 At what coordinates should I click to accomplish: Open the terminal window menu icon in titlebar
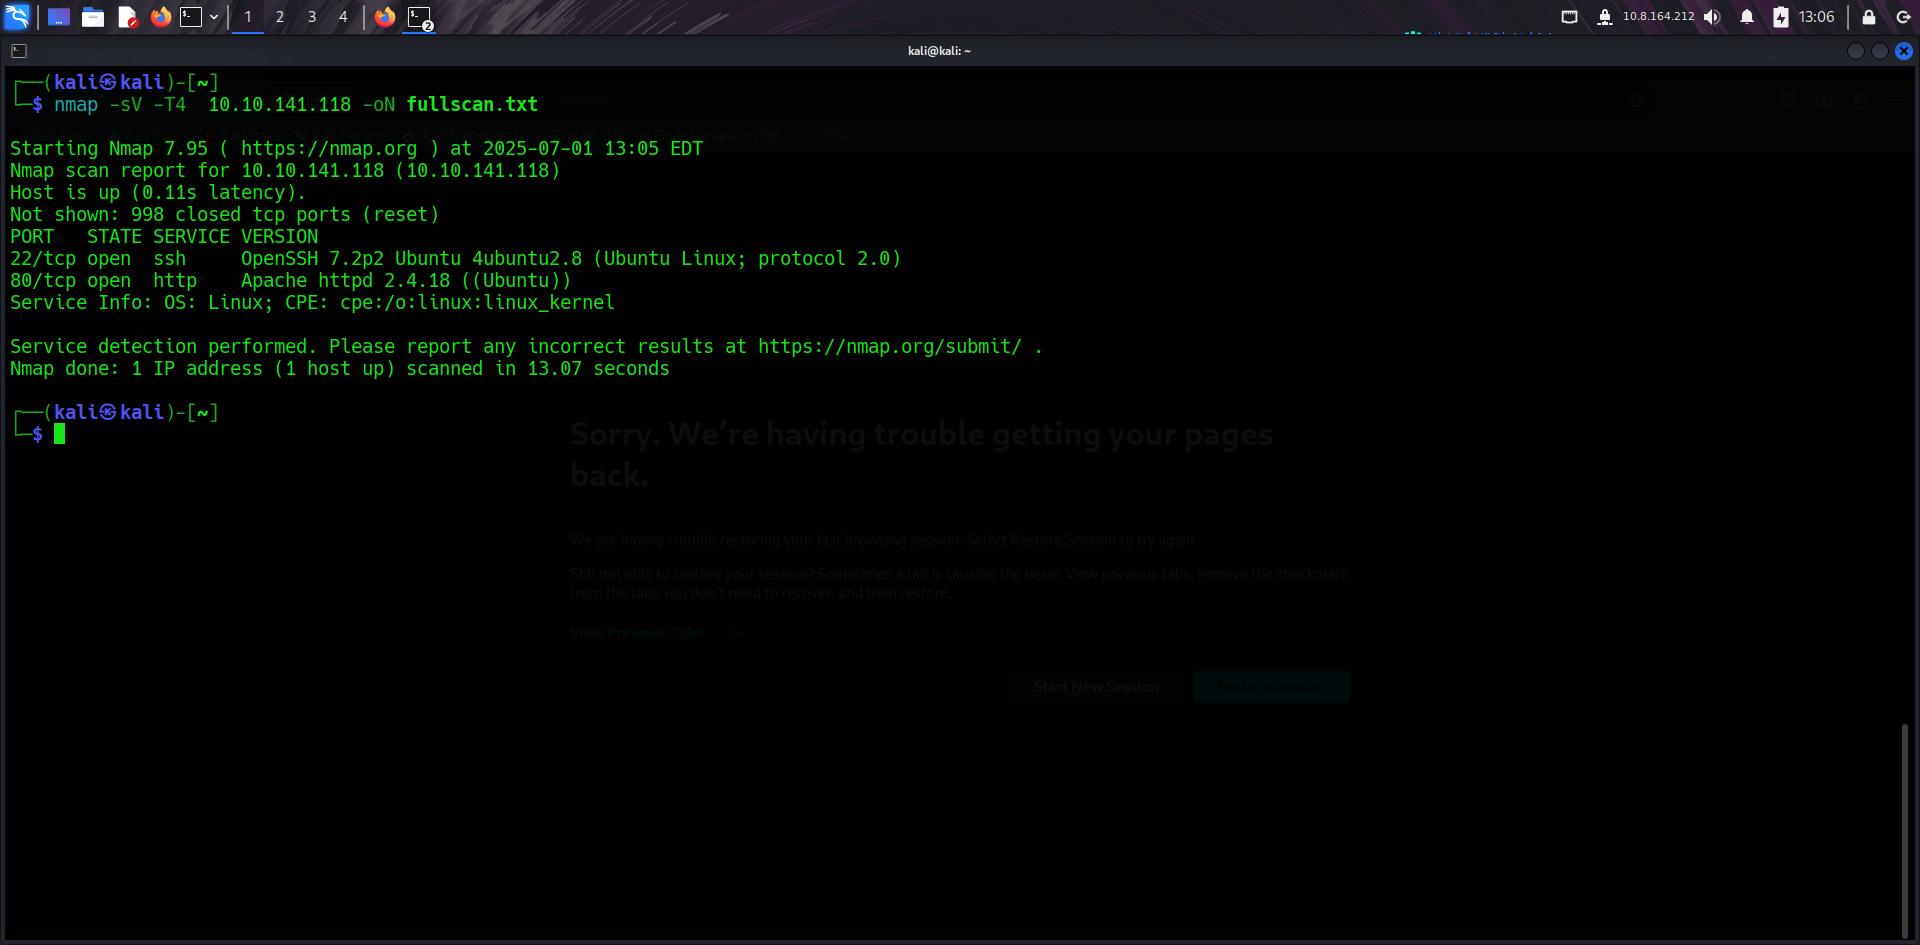pyautogui.click(x=18, y=50)
